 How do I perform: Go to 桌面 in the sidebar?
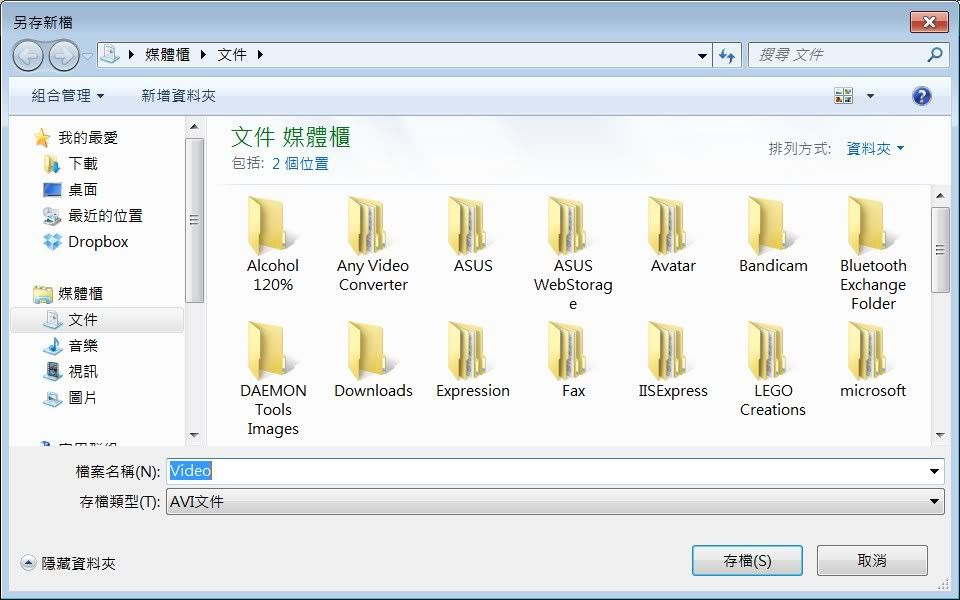[70, 190]
